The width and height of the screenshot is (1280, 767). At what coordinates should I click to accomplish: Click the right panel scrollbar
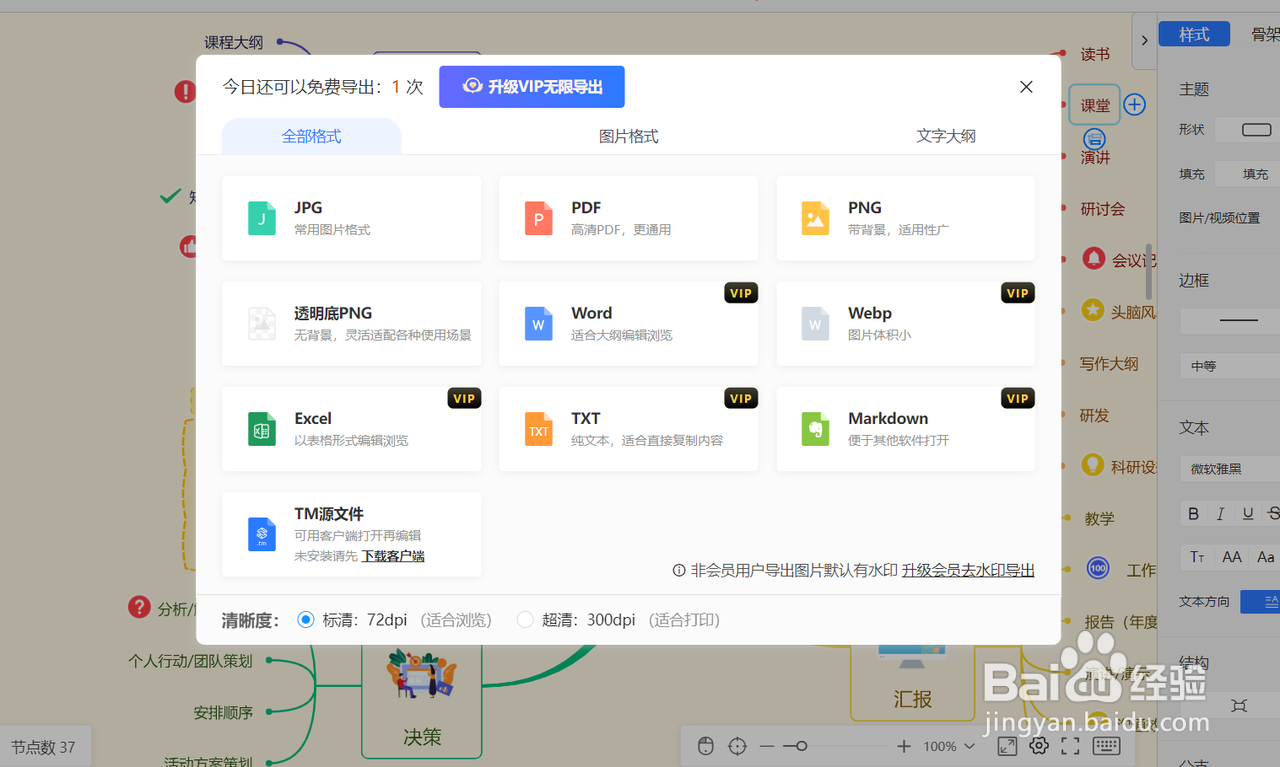[1149, 272]
